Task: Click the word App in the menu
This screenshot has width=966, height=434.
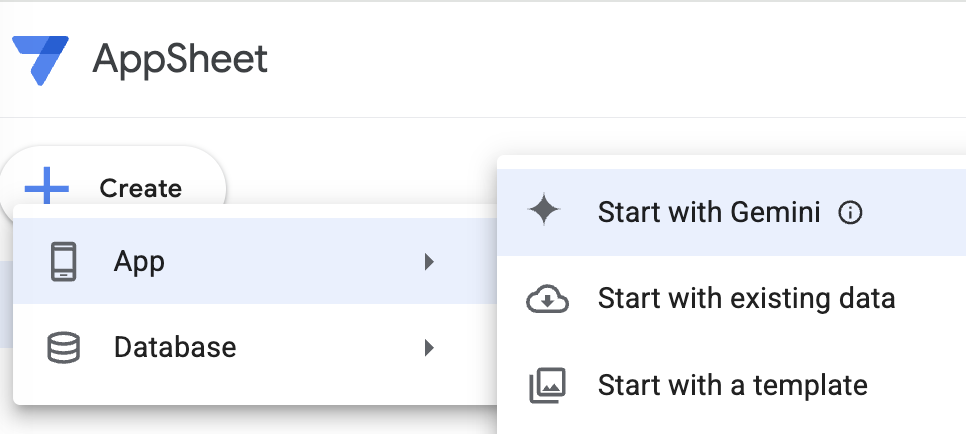Action: point(139,262)
